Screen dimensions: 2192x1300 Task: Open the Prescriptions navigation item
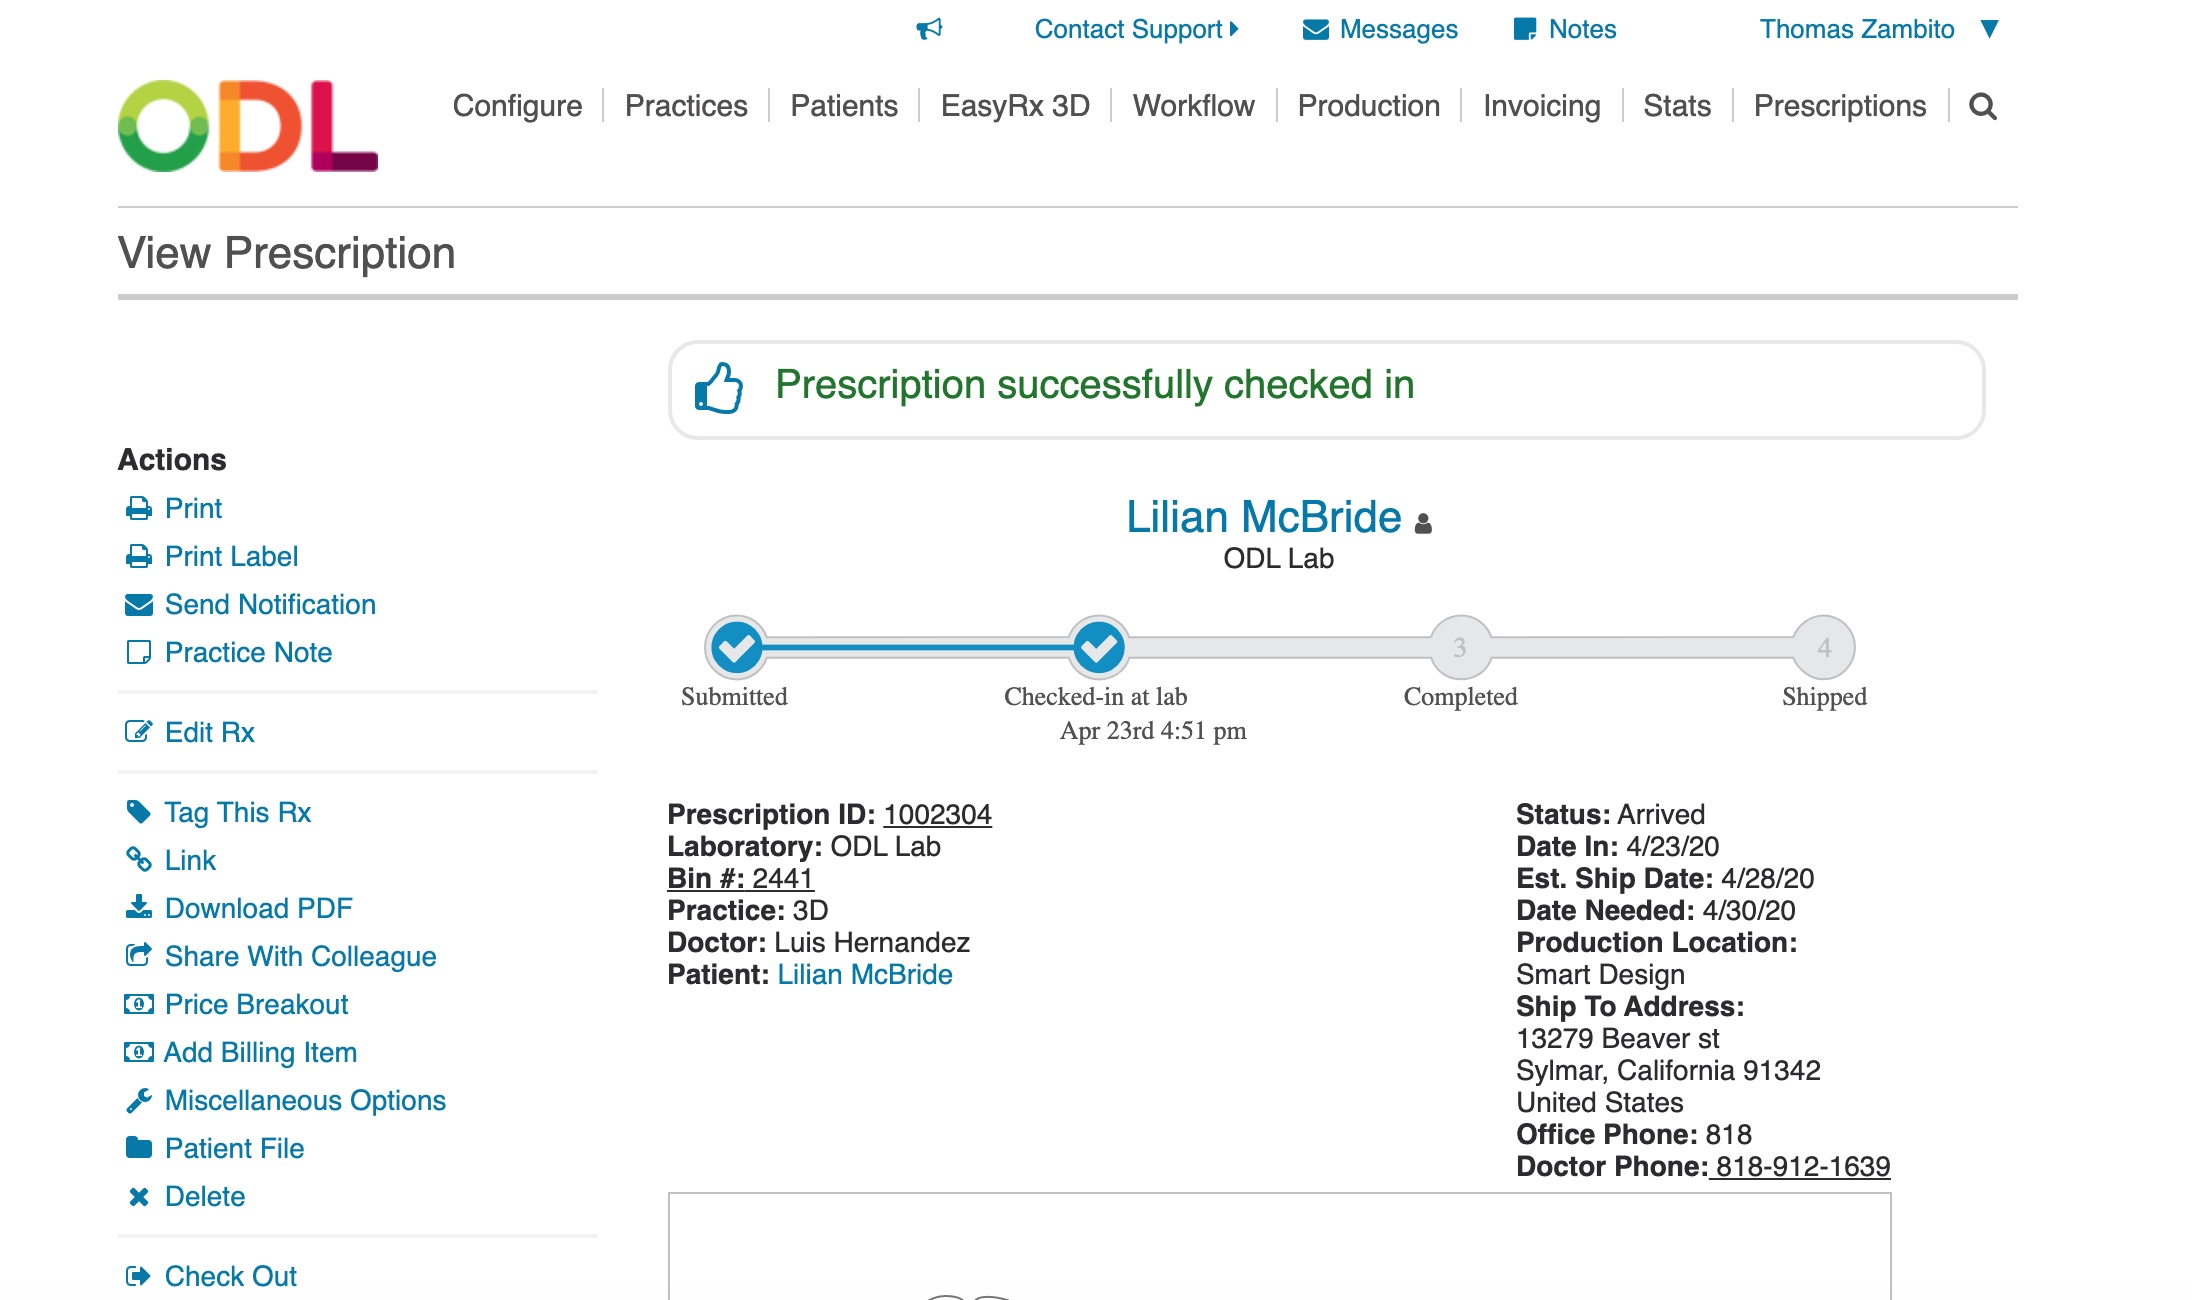tap(1839, 106)
